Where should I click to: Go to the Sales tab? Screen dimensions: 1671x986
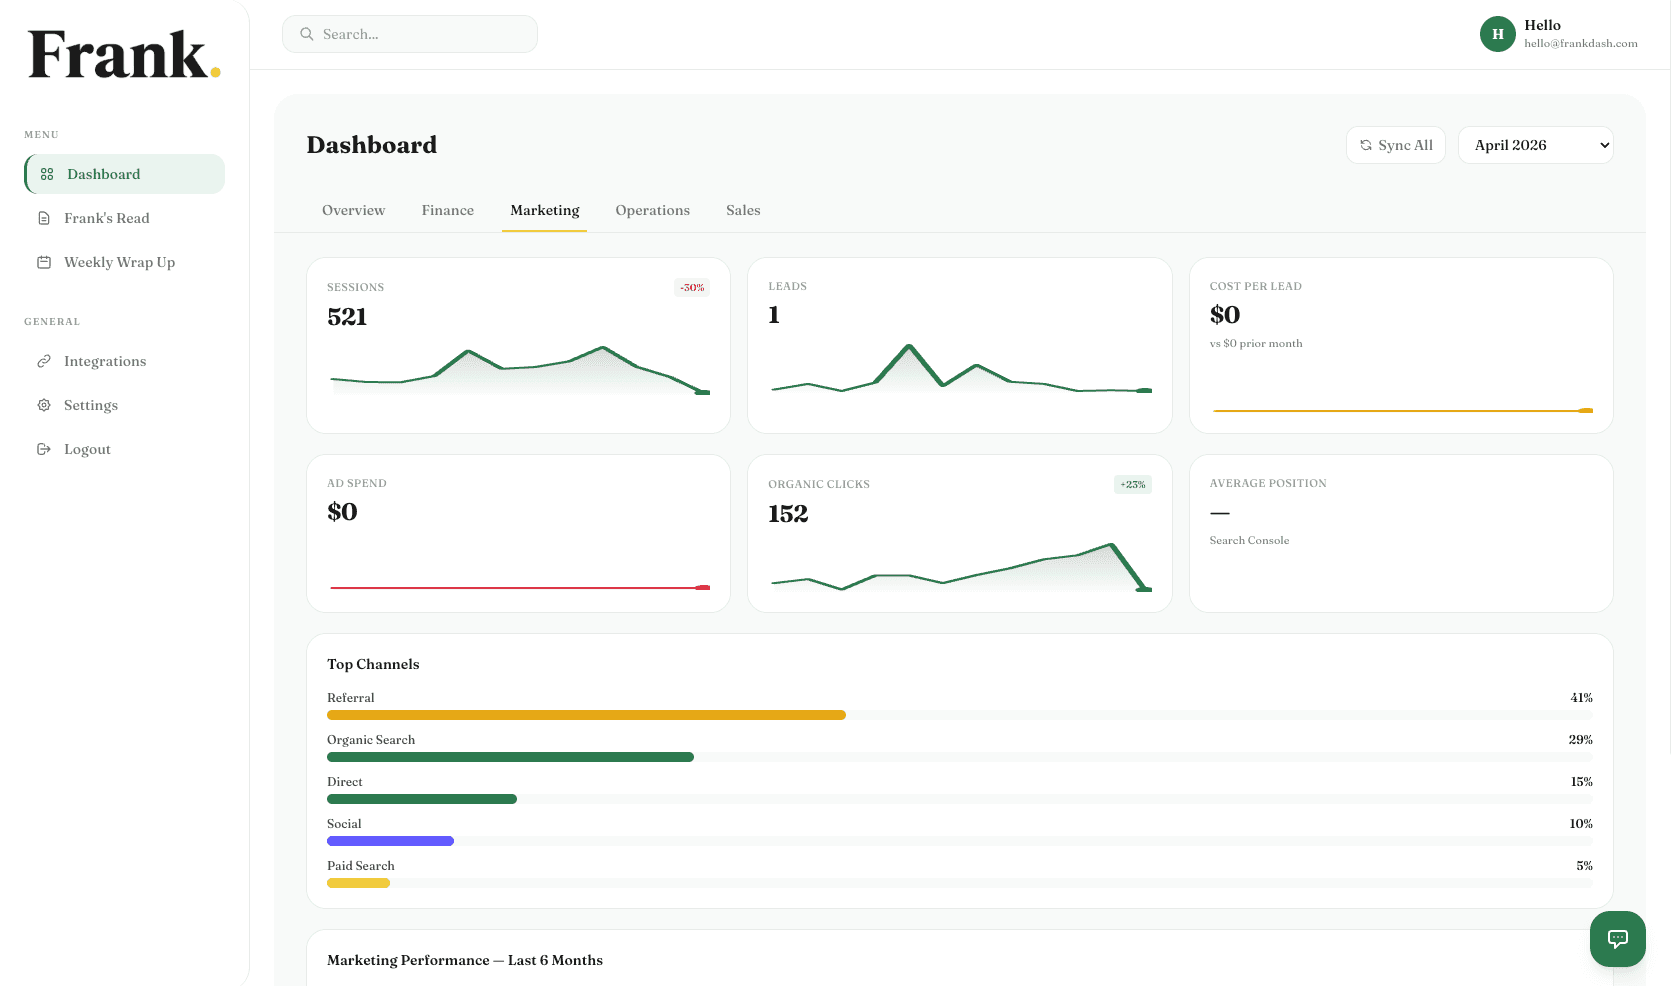pyautogui.click(x=743, y=210)
